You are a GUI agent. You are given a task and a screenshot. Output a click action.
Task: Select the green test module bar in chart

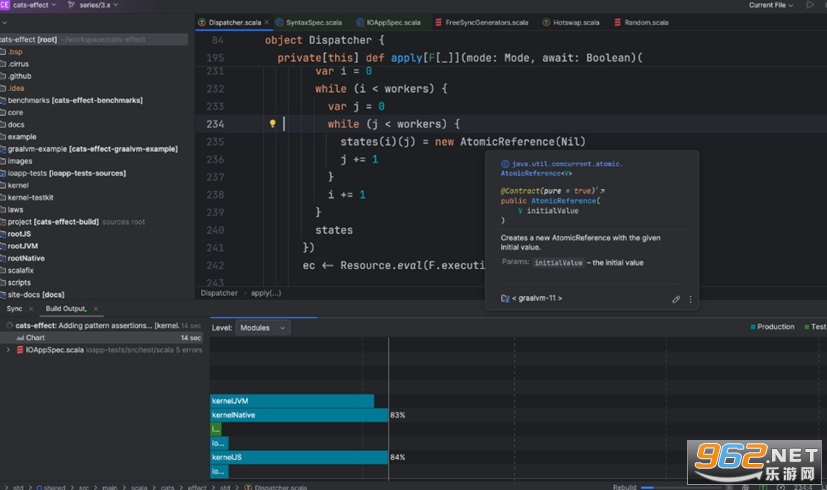pos(216,429)
